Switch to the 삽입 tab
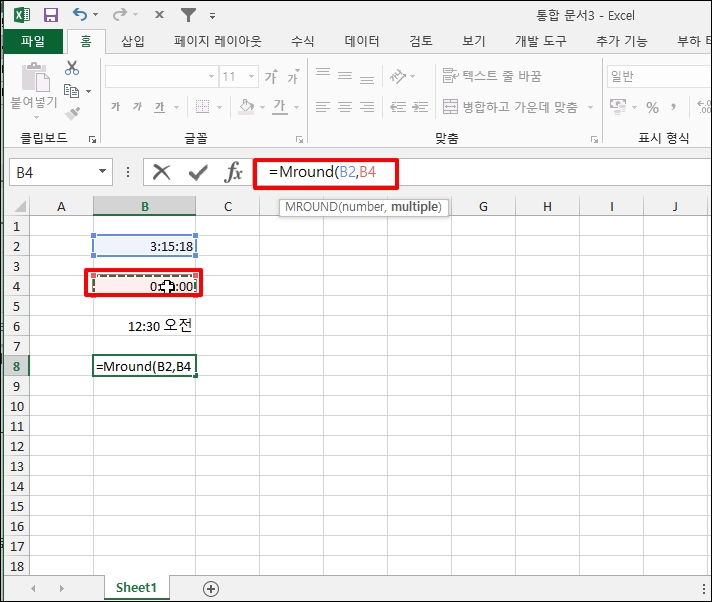The image size is (712, 602). (x=133, y=42)
